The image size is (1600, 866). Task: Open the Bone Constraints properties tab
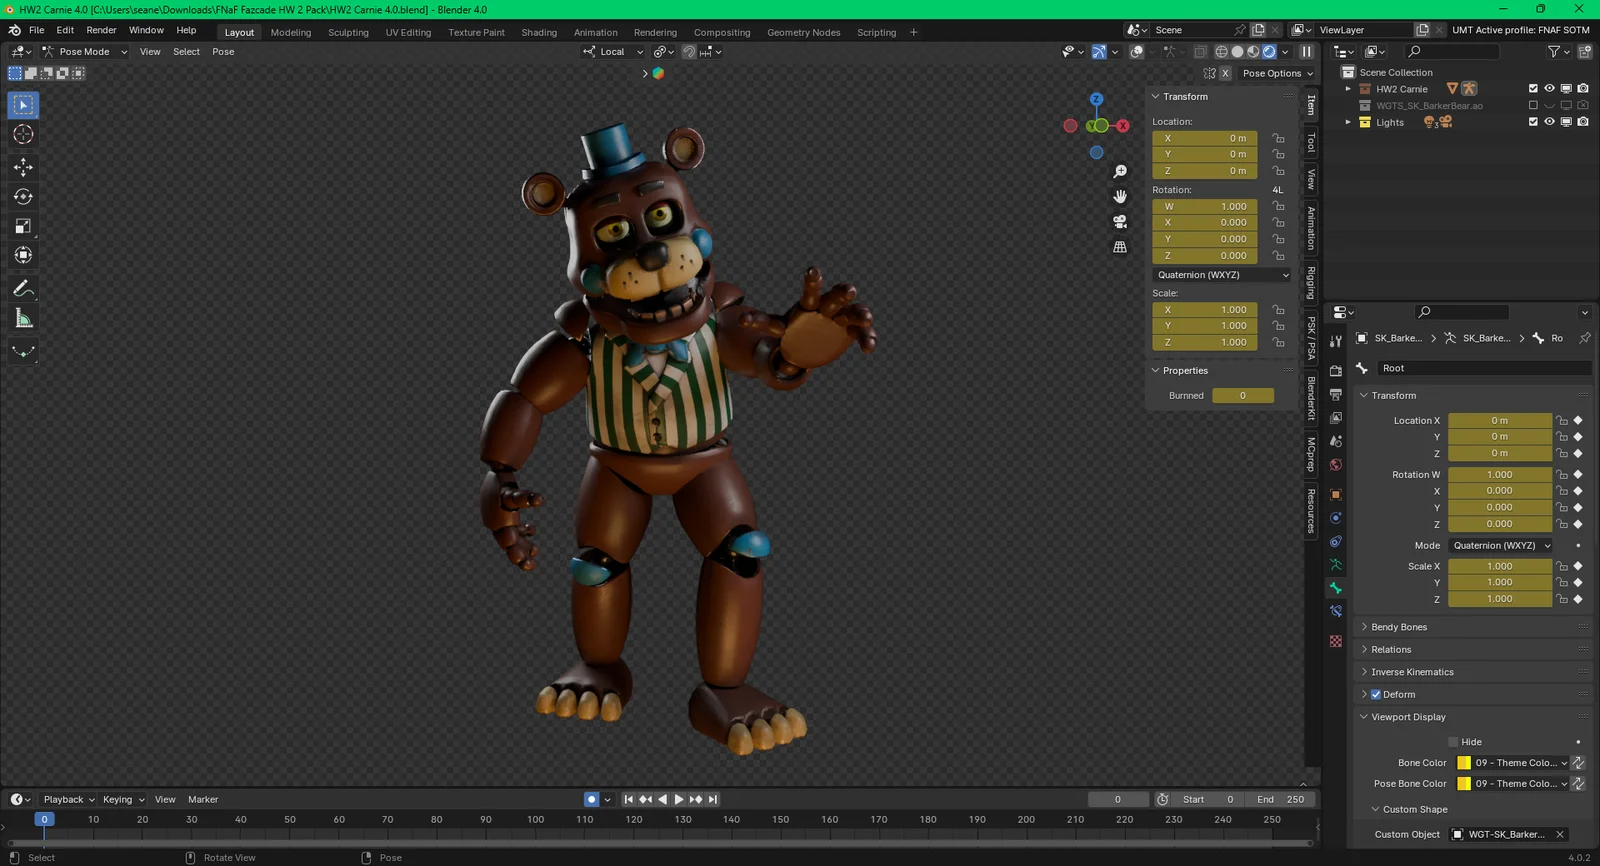(x=1336, y=611)
